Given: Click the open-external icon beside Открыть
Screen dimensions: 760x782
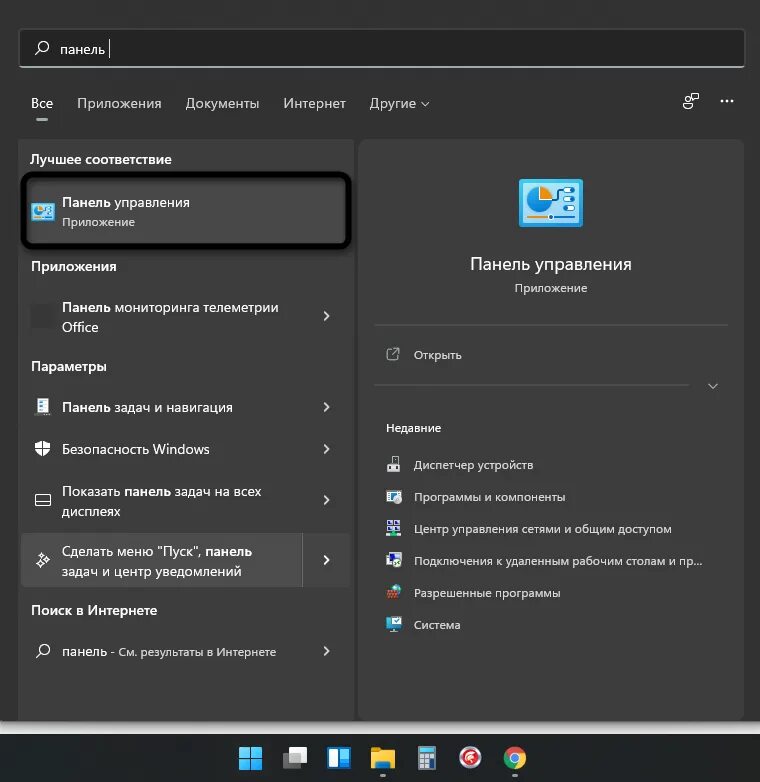Looking at the screenshot, I should point(393,355).
